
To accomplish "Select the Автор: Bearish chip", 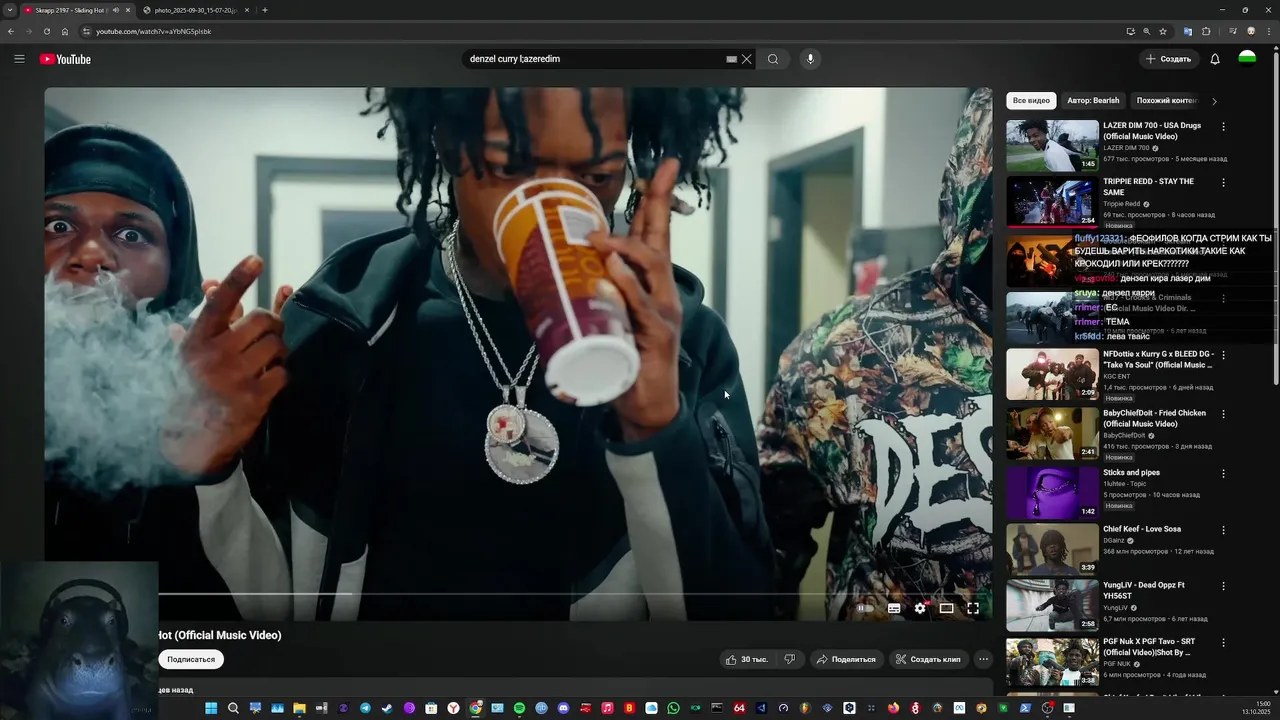I will point(1093,101).
